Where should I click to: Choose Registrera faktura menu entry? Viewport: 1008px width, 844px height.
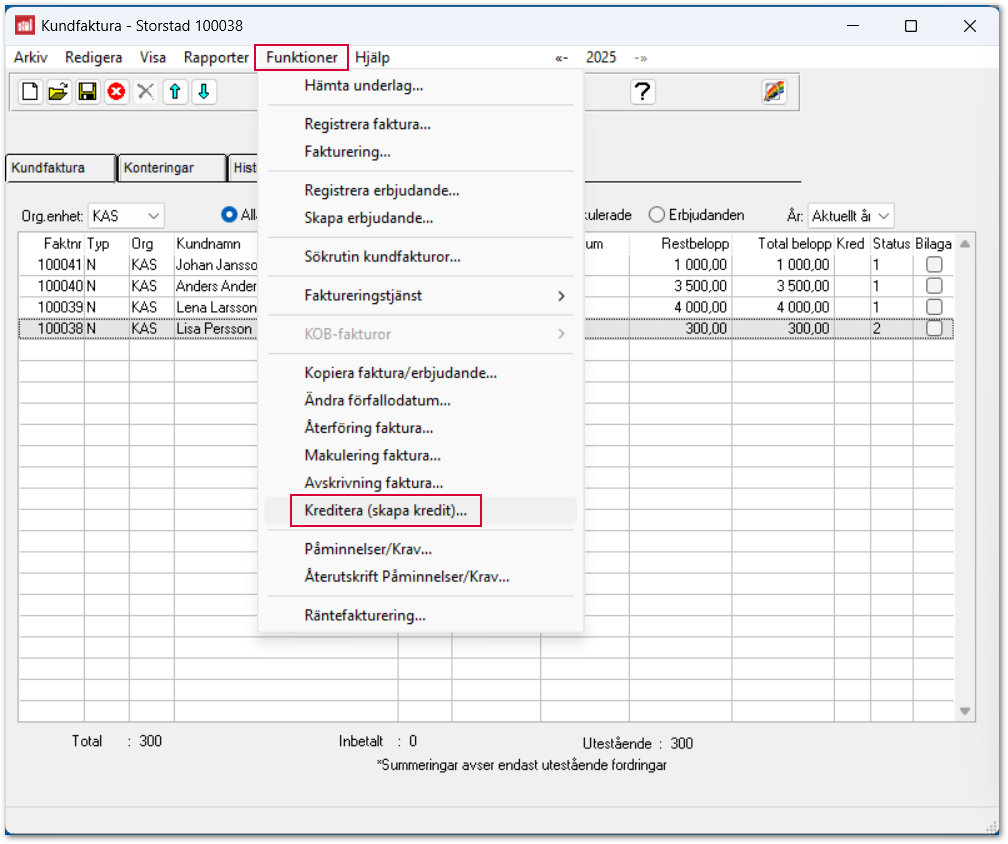pos(420,124)
